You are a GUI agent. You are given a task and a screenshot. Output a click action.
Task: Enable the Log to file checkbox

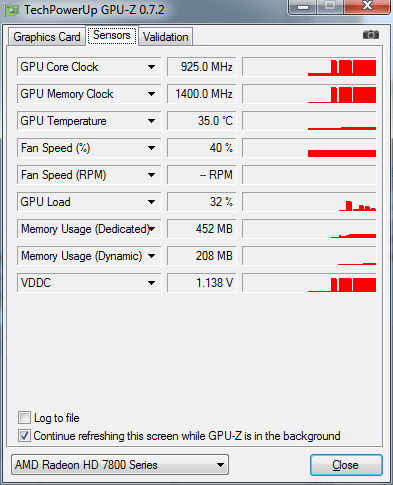(24, 418)
